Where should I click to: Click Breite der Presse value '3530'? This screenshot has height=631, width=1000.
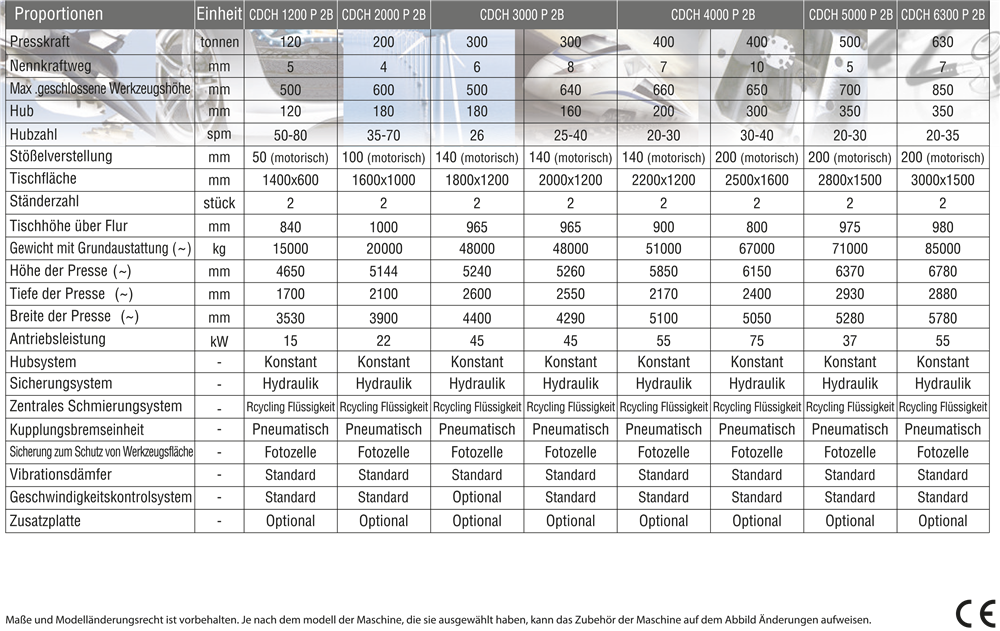pos(290,318)
